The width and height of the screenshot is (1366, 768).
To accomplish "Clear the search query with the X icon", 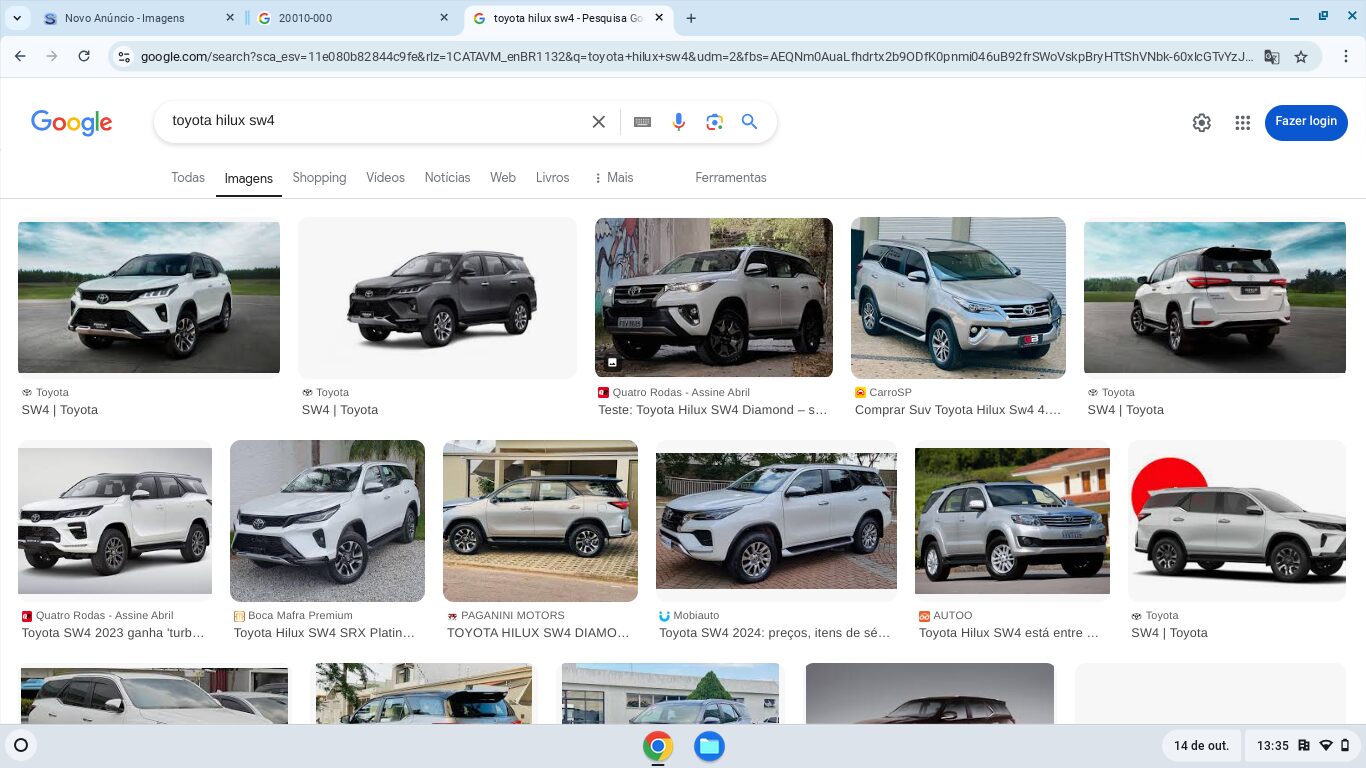I will tap(598, 121).
